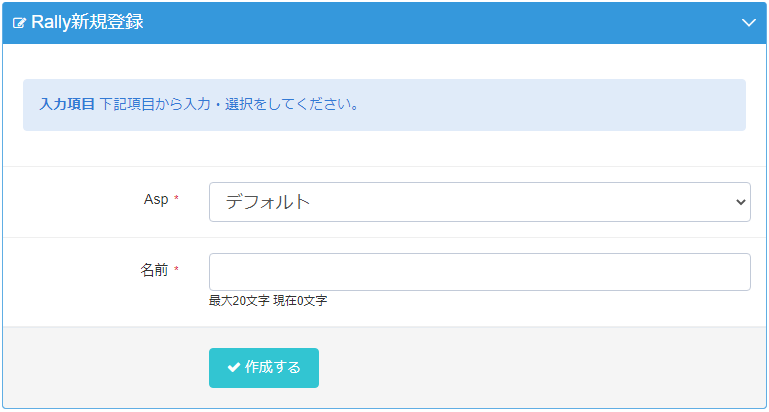
Task: Click the Asp field label
Action: coord(156,199)
